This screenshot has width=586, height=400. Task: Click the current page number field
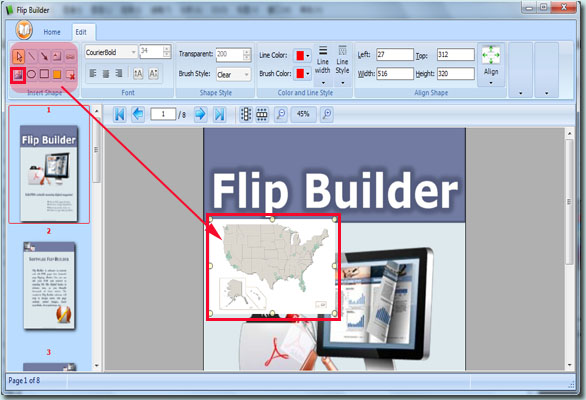click(163, 114)
